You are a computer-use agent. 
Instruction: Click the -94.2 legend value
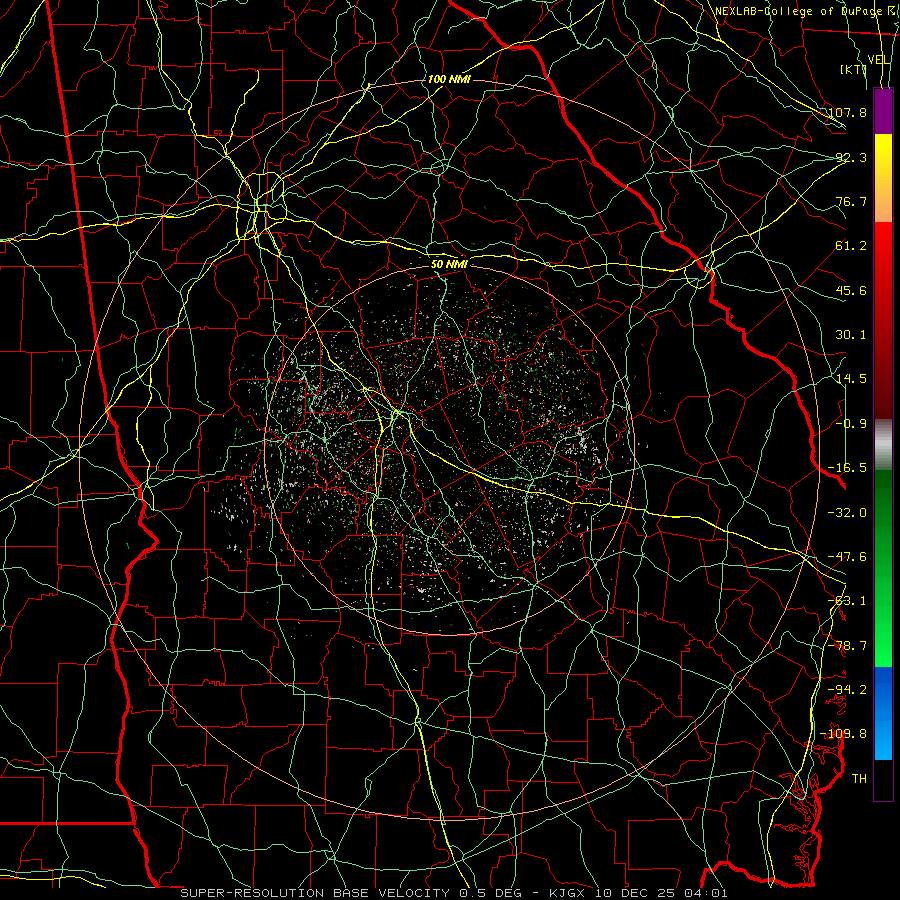(x=847, y=689)
